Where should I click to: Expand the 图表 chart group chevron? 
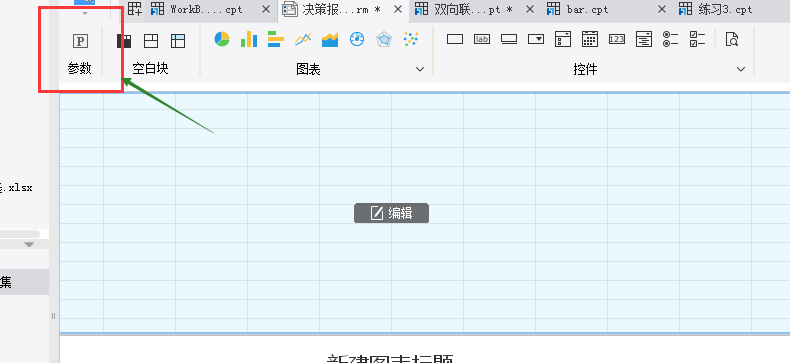420,69
